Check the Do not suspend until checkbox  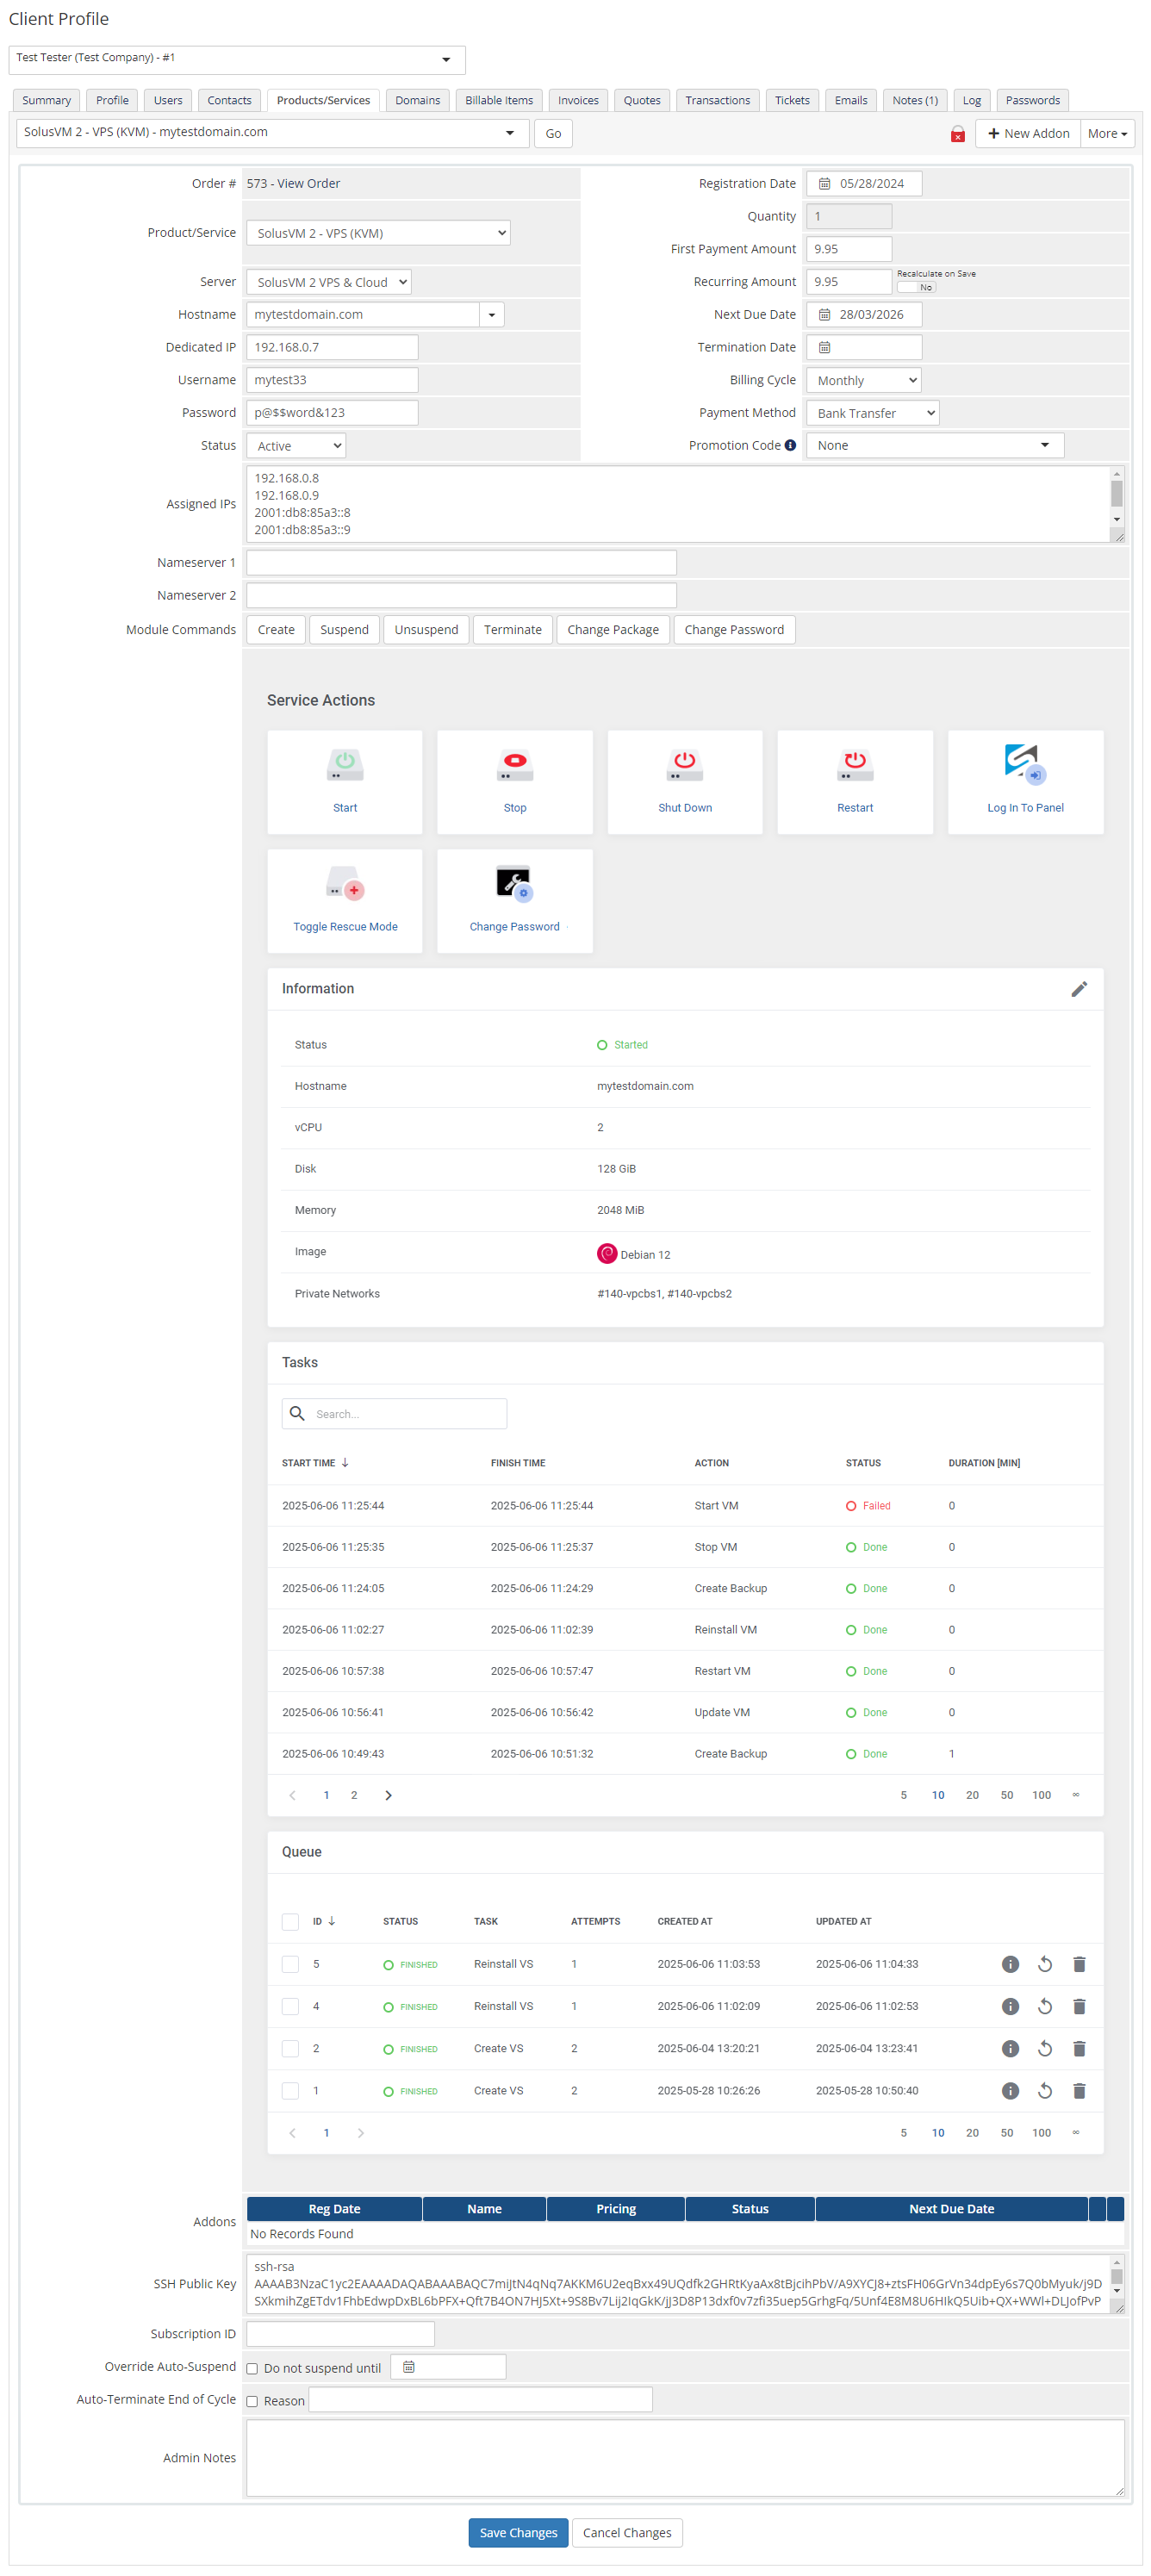(x=252, y=2368)
